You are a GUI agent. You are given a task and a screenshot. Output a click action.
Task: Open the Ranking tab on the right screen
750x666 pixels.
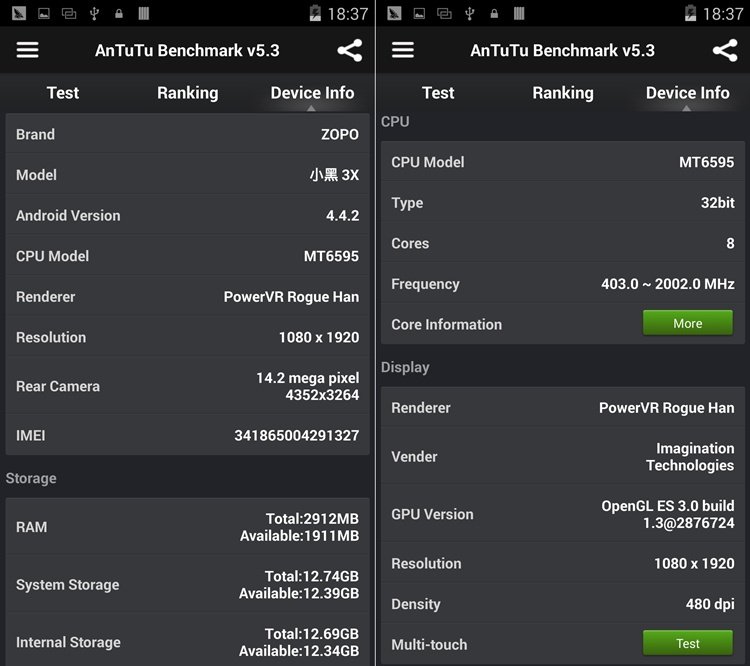pyautogui.click(x=562, y=93)
